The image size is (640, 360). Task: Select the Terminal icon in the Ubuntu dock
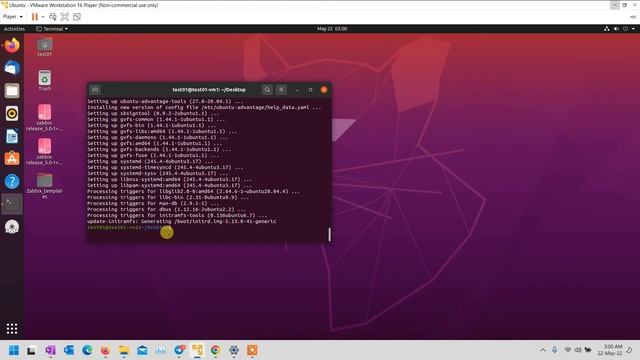point(12,203)
